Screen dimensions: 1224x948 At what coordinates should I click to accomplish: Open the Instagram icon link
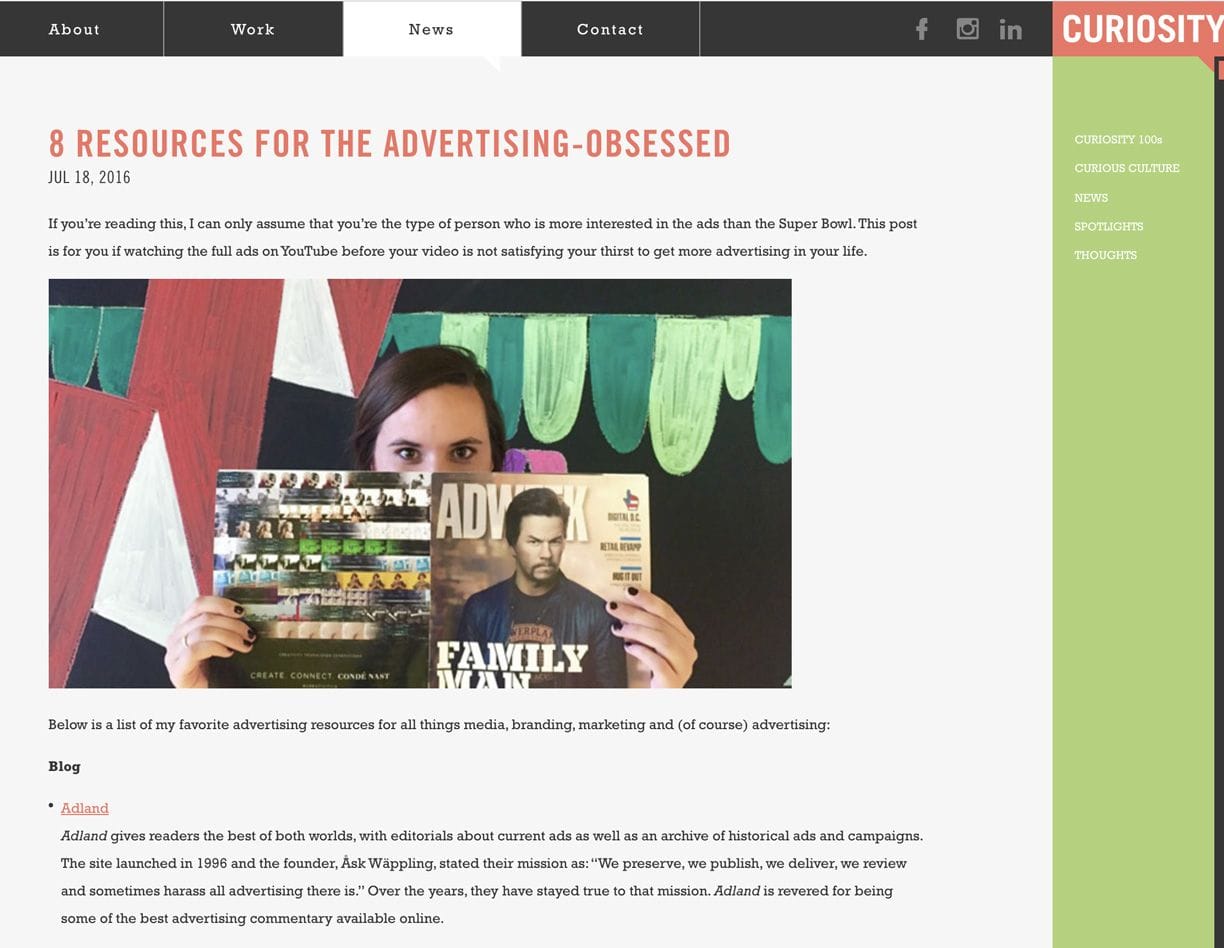967,29
